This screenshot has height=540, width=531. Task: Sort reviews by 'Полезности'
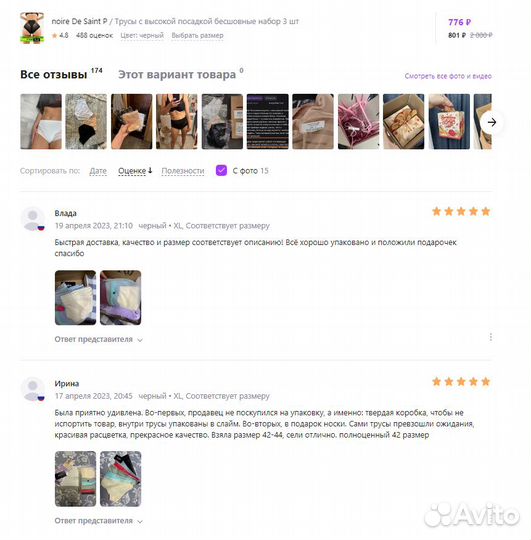[x=183, y=171]
